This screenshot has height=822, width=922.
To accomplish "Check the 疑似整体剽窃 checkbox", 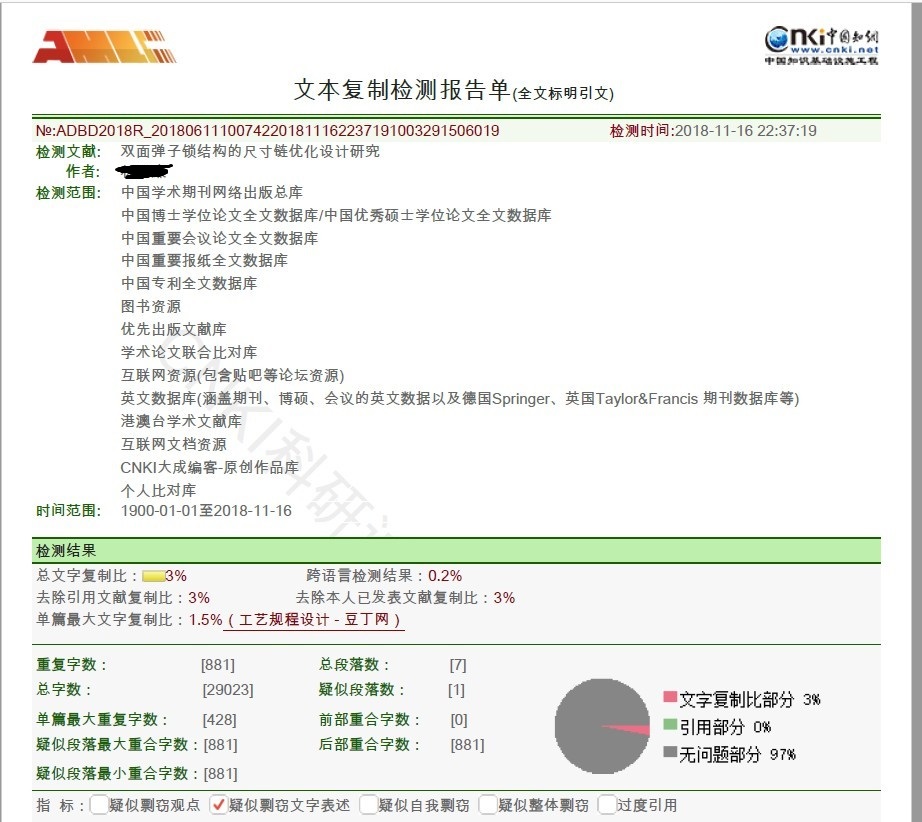I will tap(488, 804).
